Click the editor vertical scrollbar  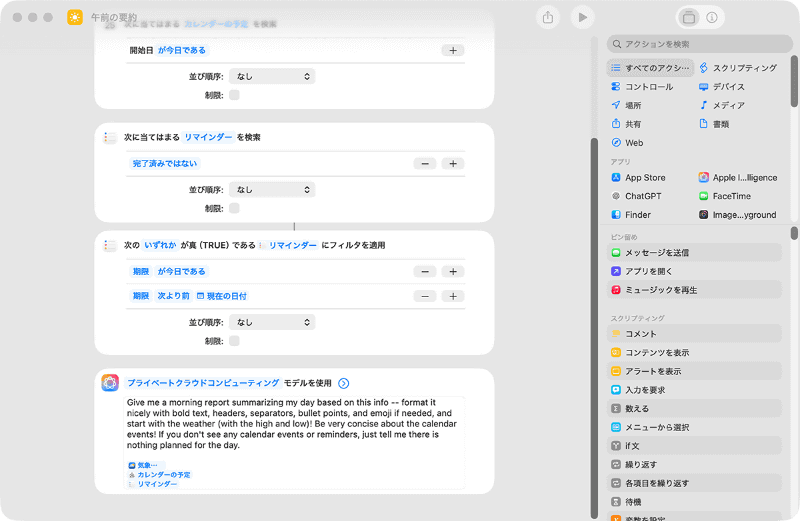coord(594,327)
